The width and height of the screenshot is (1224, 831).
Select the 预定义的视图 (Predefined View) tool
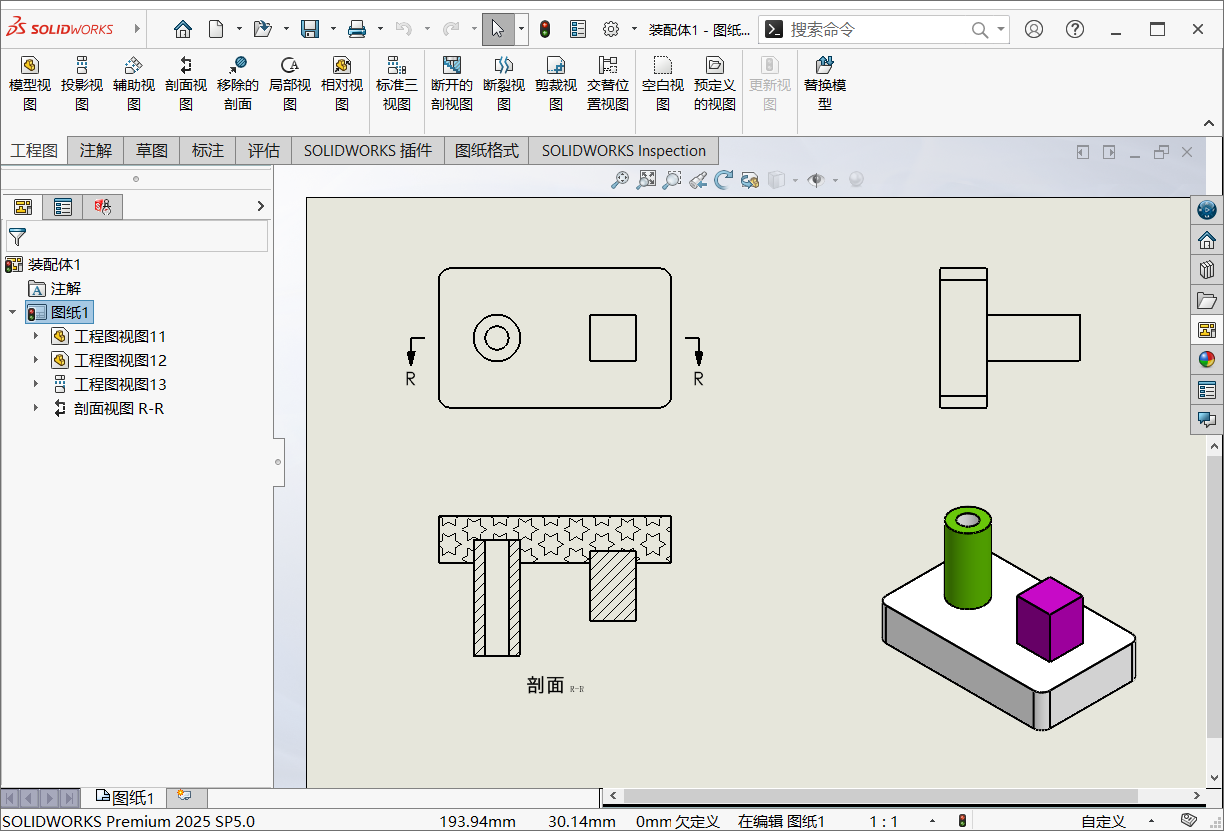[x=715, y=84]
